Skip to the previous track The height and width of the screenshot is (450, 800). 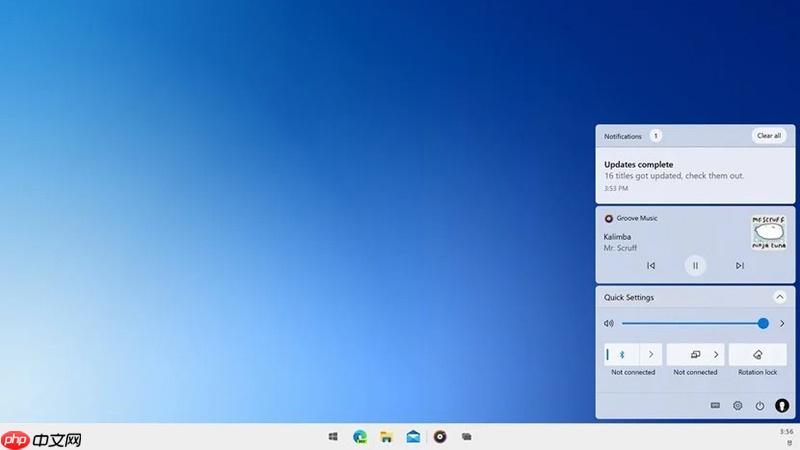tap(651, 265)
